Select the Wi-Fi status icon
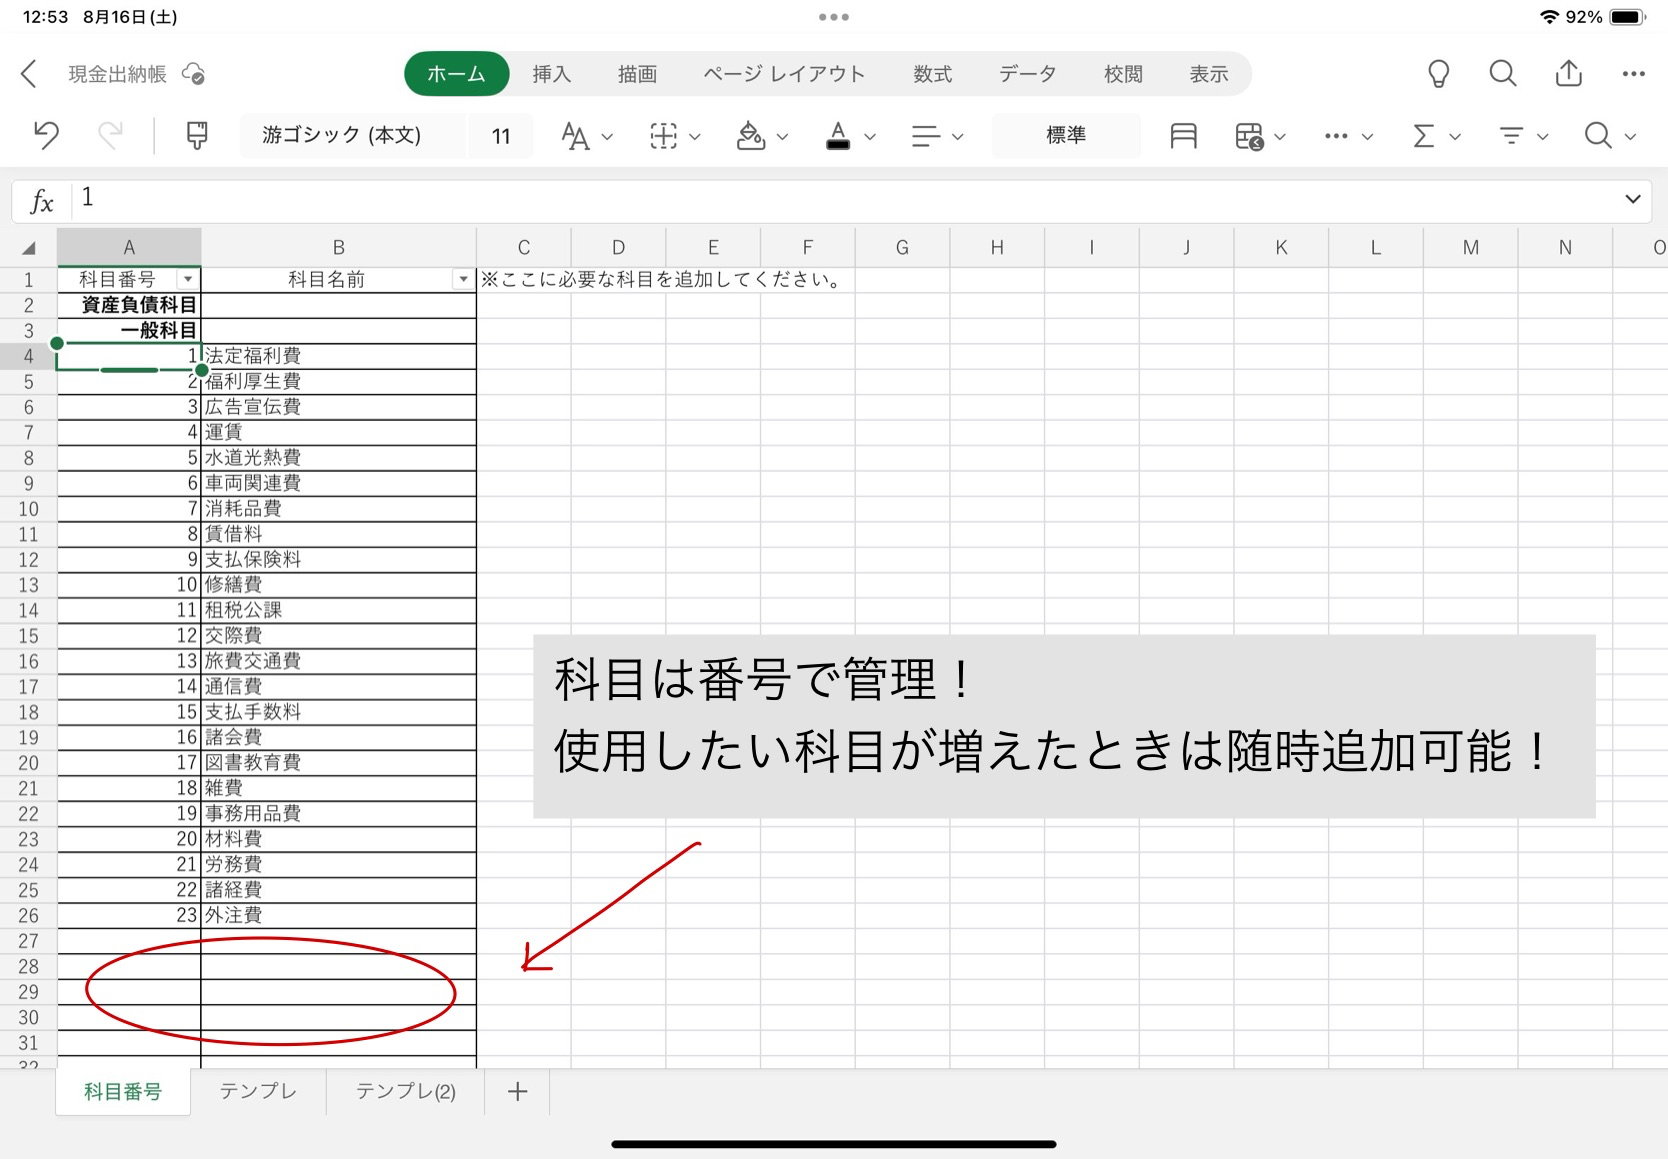Image resolution: width=1668 pixels, height=1159 pixels. pyautogui.click(x=1549, y=16)
